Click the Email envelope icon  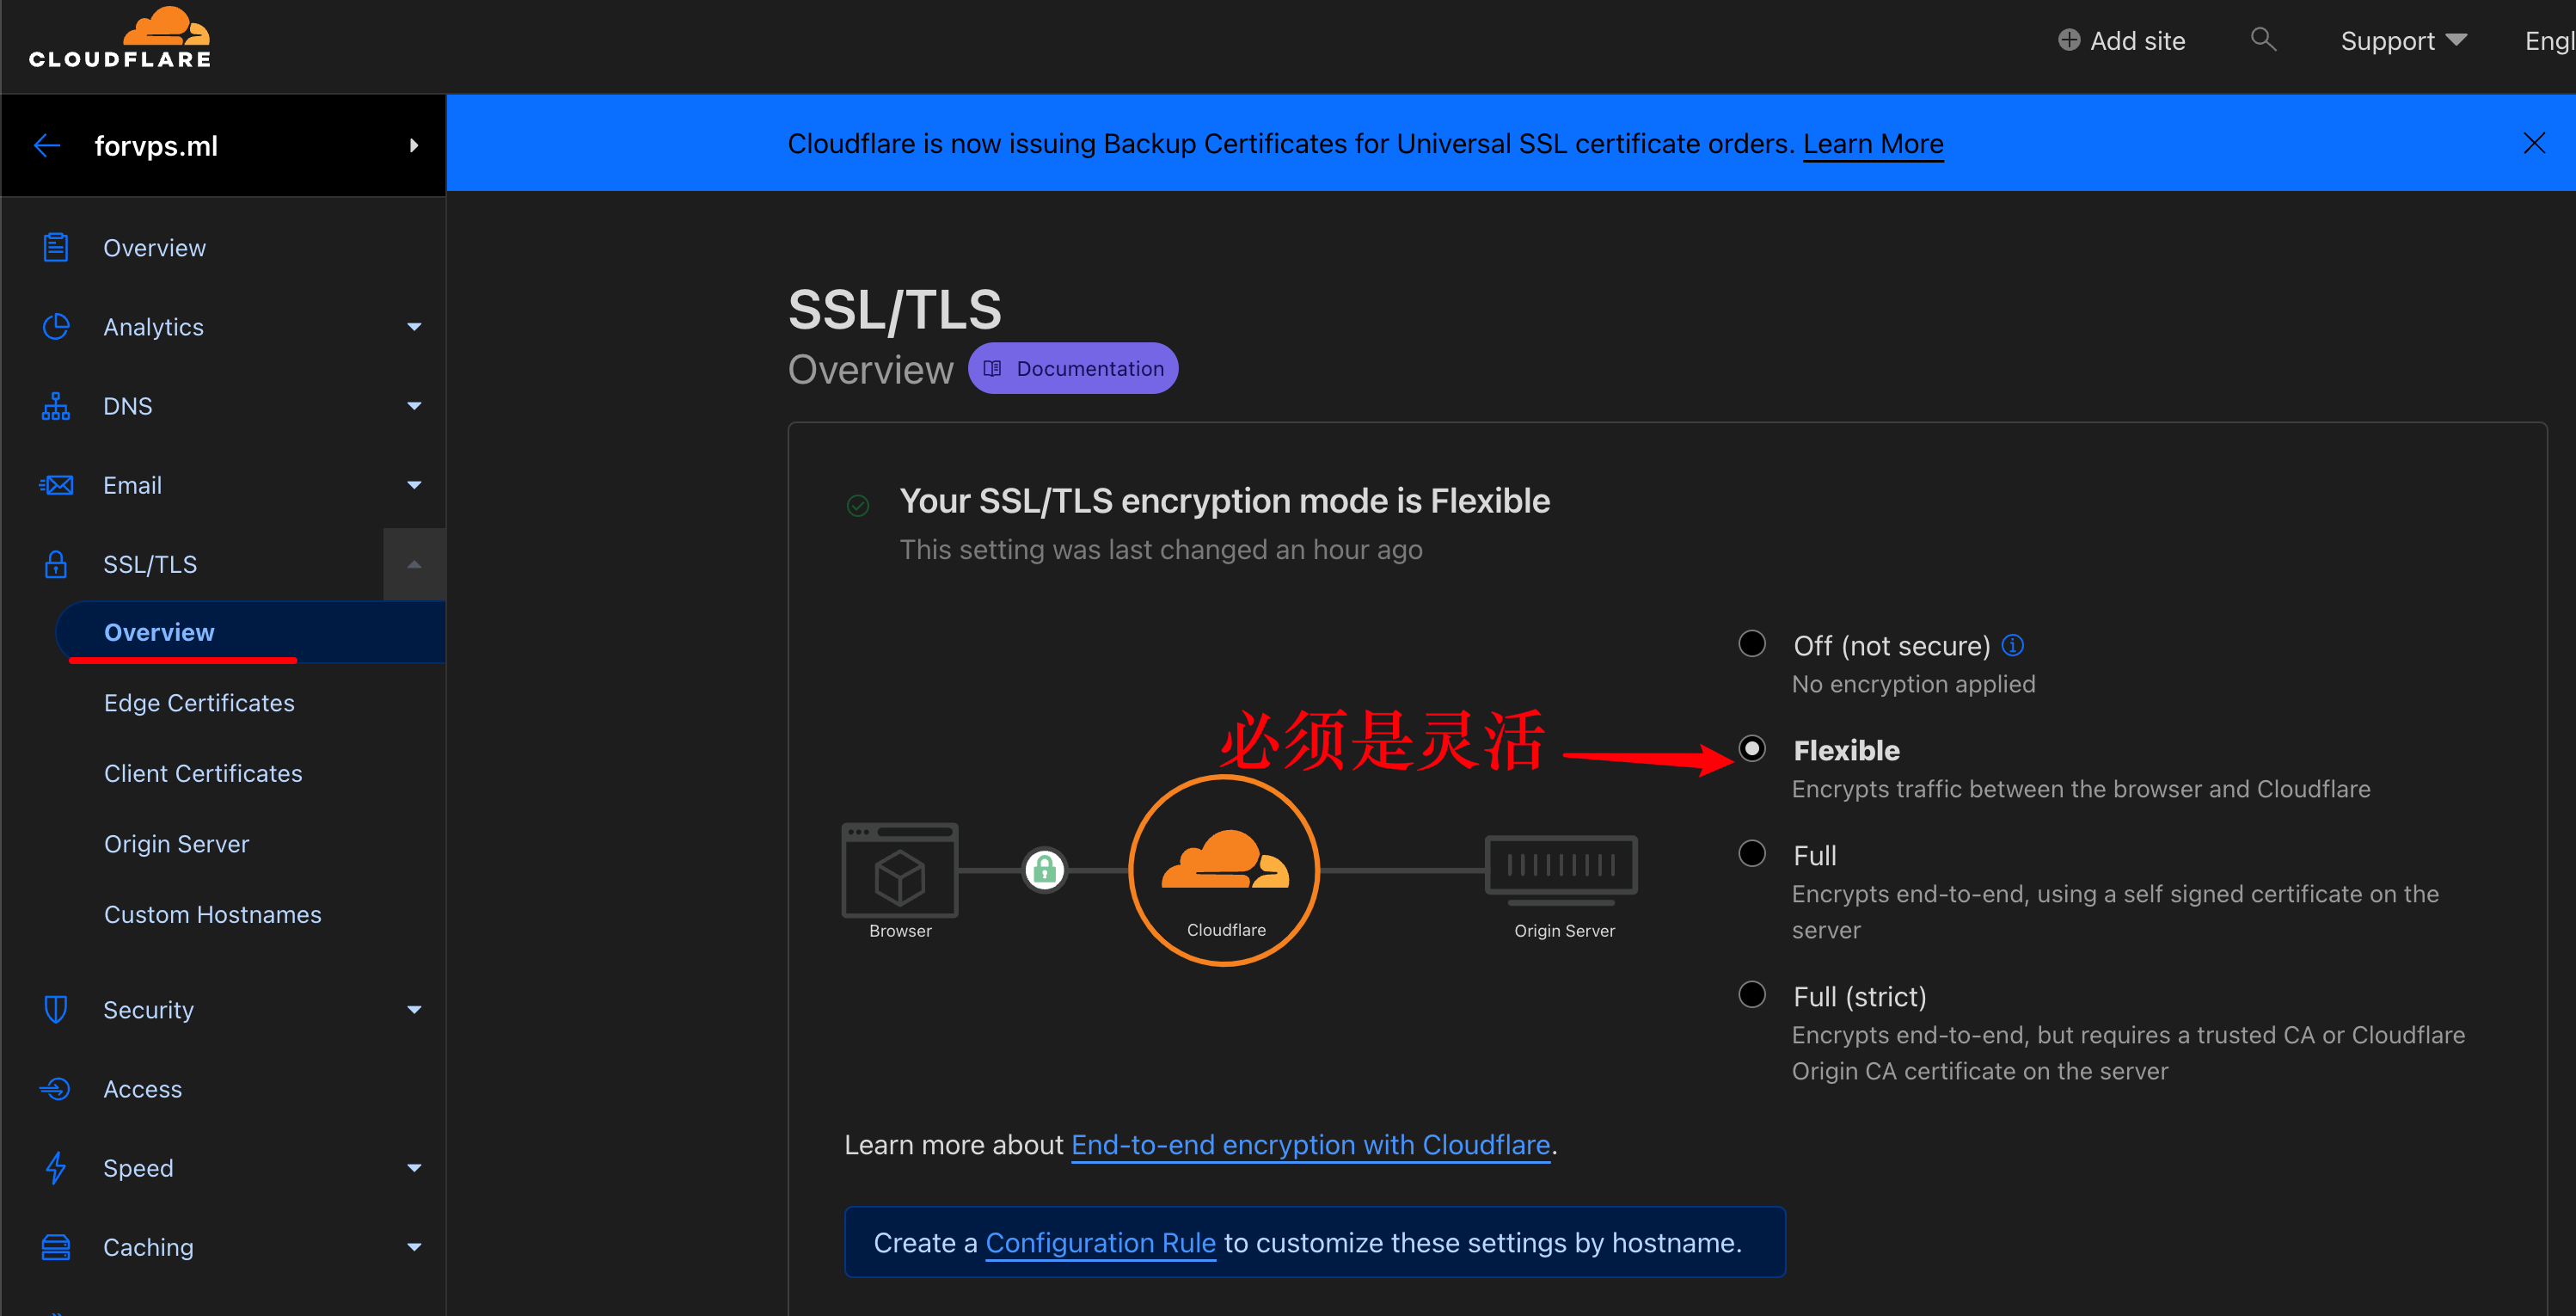[x=56, y=485]
